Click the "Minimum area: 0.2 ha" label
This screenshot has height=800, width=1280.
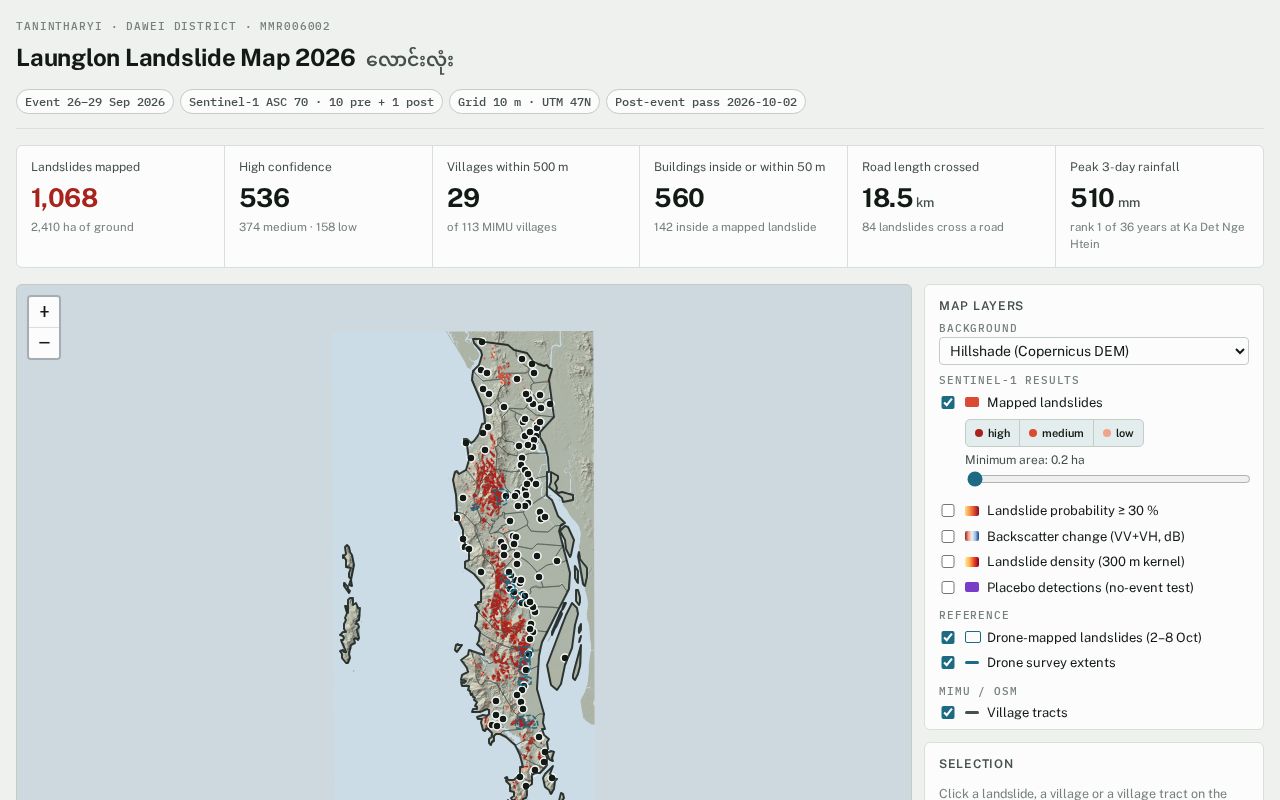[x=1024, y=460]
